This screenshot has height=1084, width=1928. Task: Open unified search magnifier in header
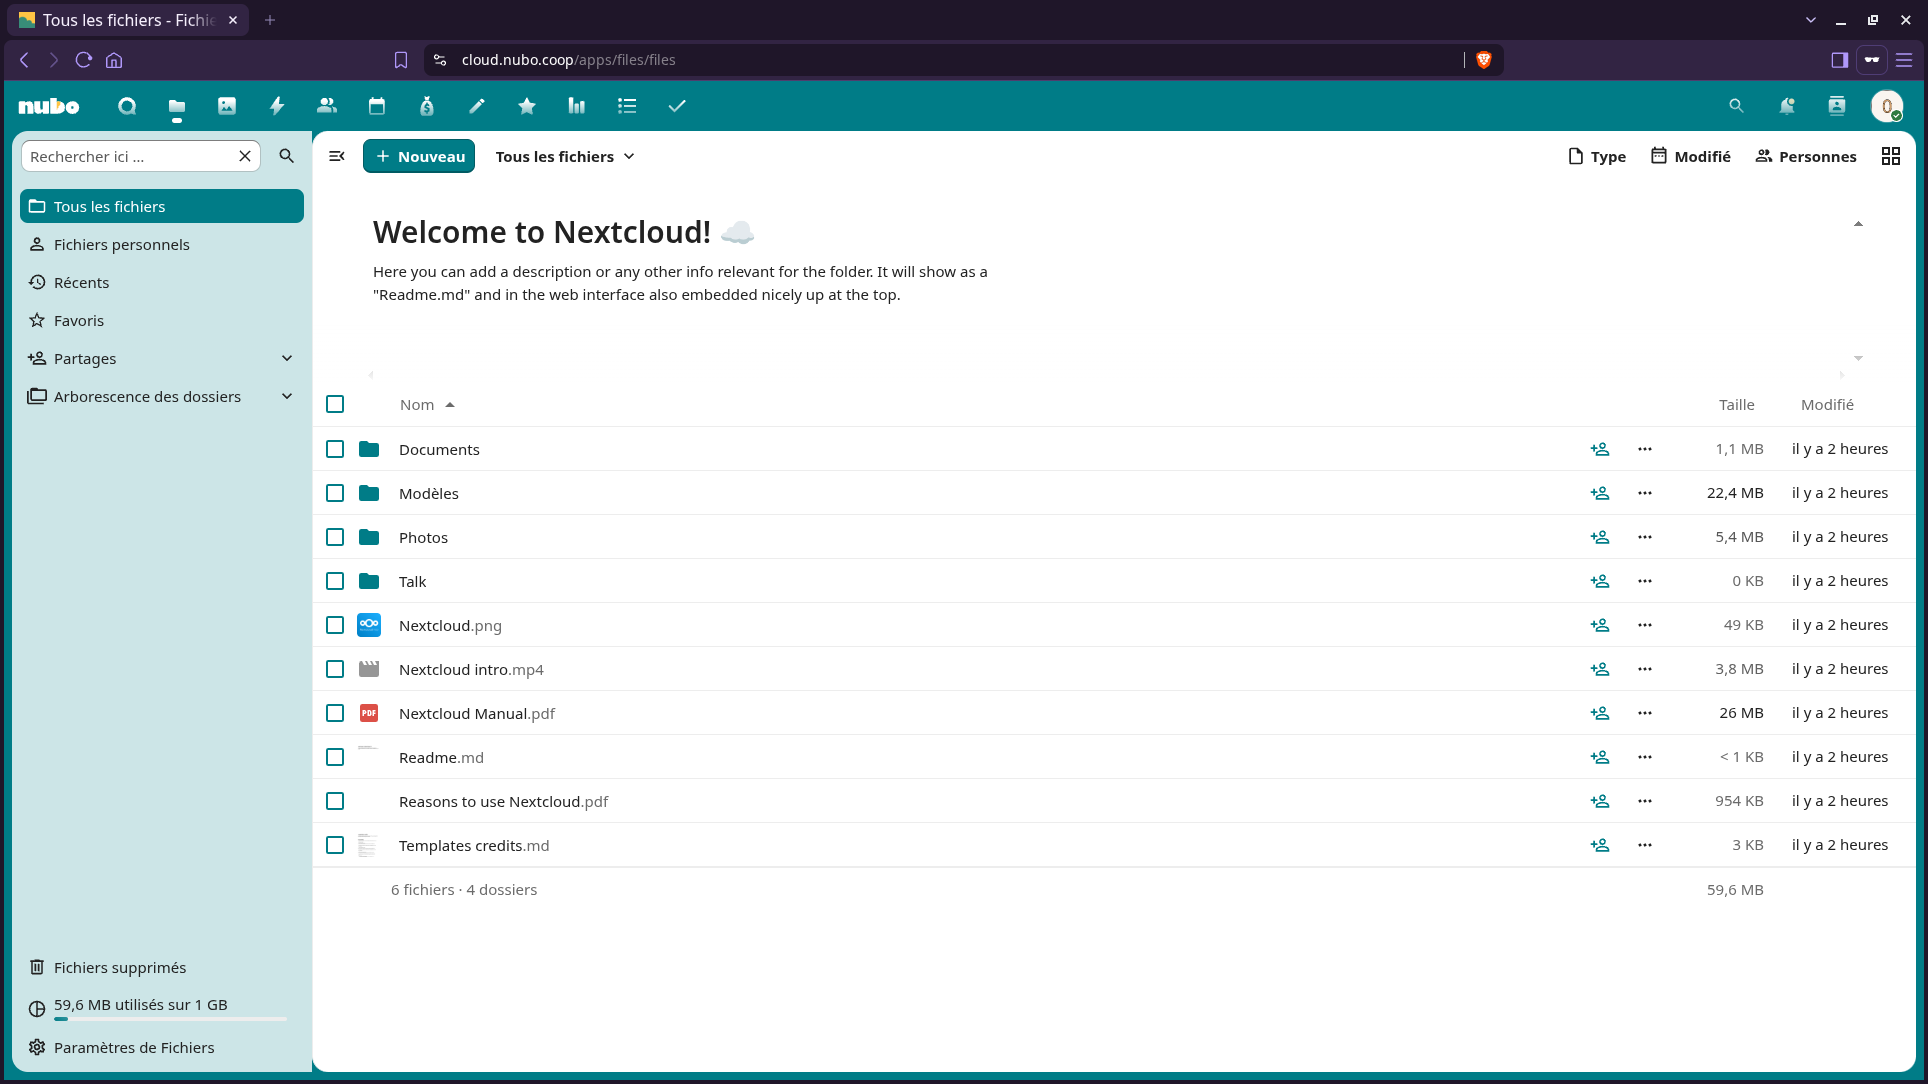point(1736,106)
